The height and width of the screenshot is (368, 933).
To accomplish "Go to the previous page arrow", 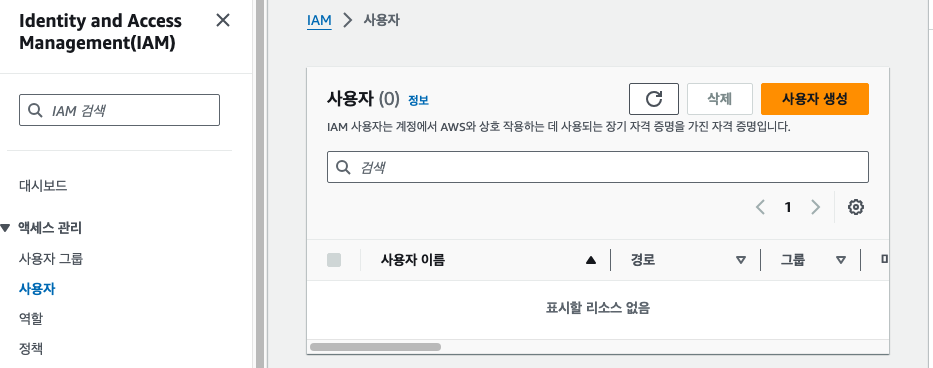I will pyautogui.click(x=760, y=207).
